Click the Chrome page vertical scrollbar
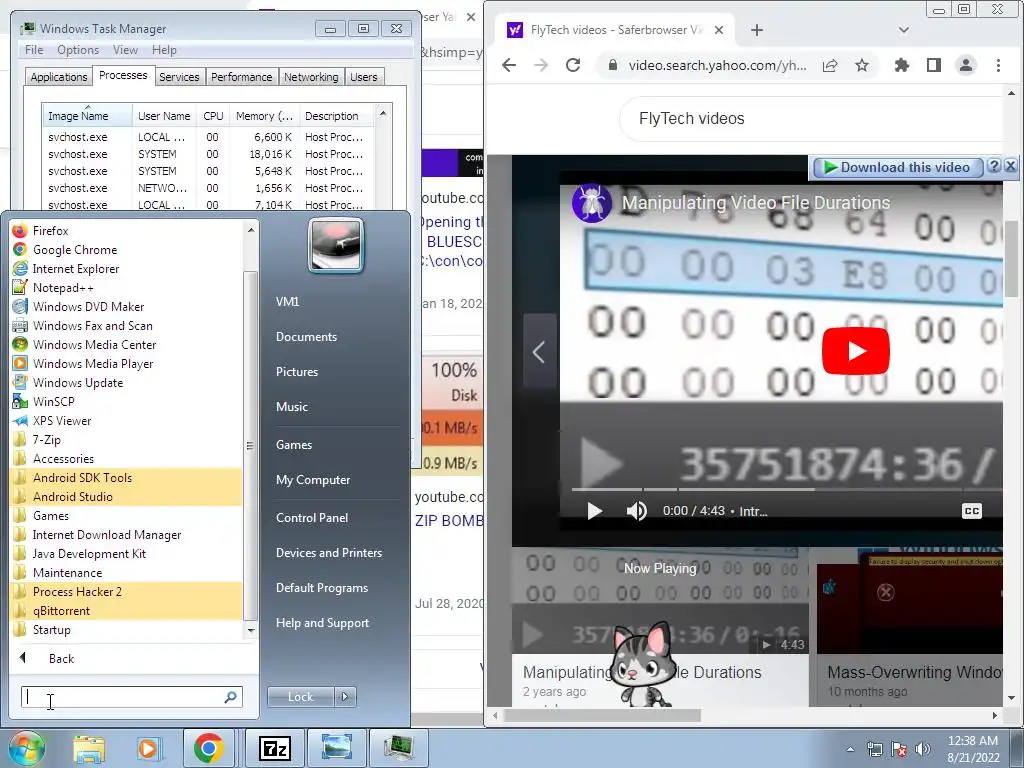The height and width of the screenshot is (768, 1024). tap(1011, 259)
